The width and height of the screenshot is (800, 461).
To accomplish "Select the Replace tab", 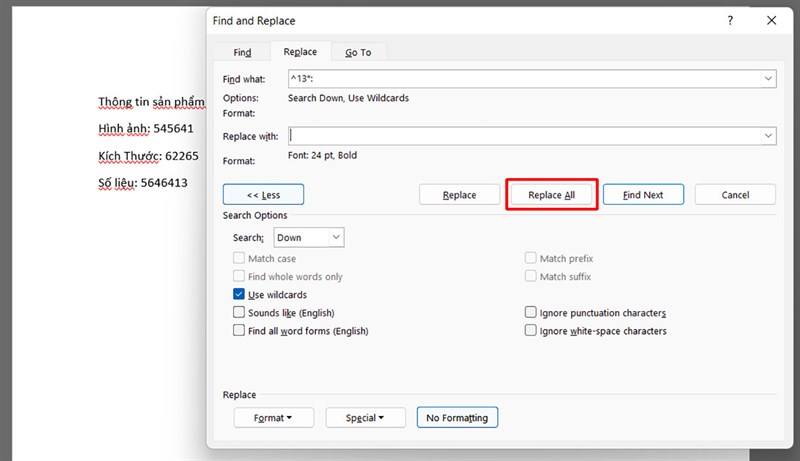I will pos(300,52).
